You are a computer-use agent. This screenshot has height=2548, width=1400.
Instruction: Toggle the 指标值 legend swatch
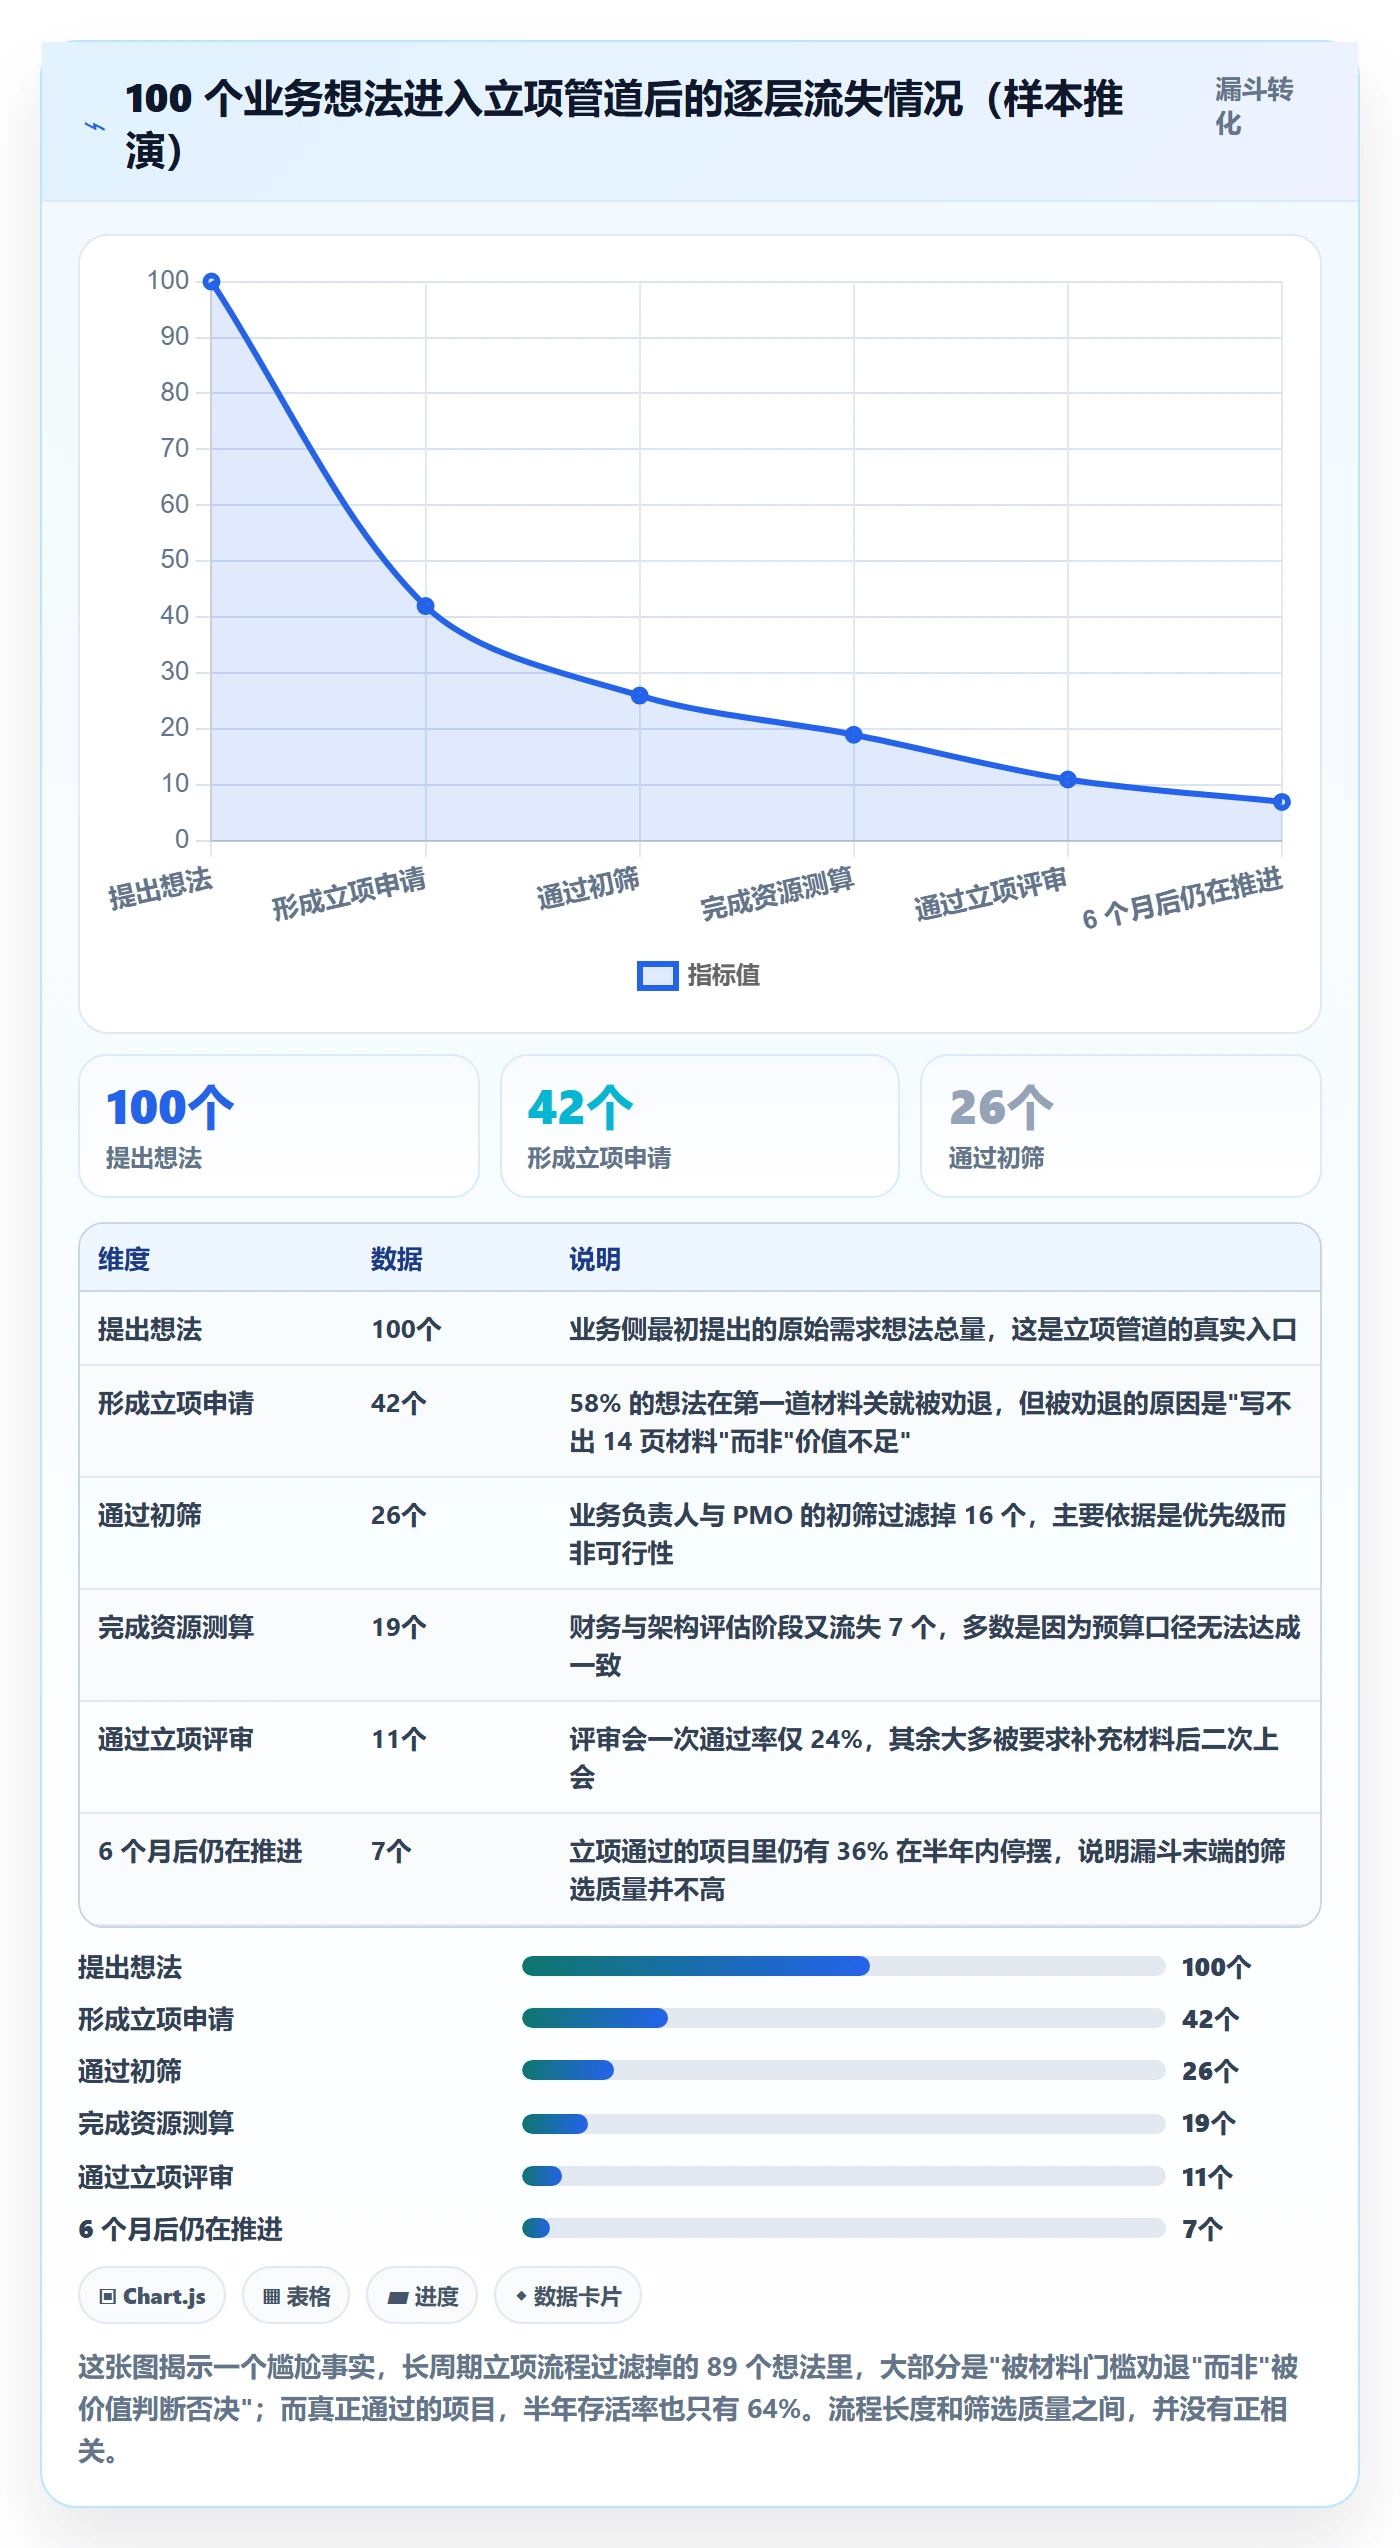tap(657, 976)
